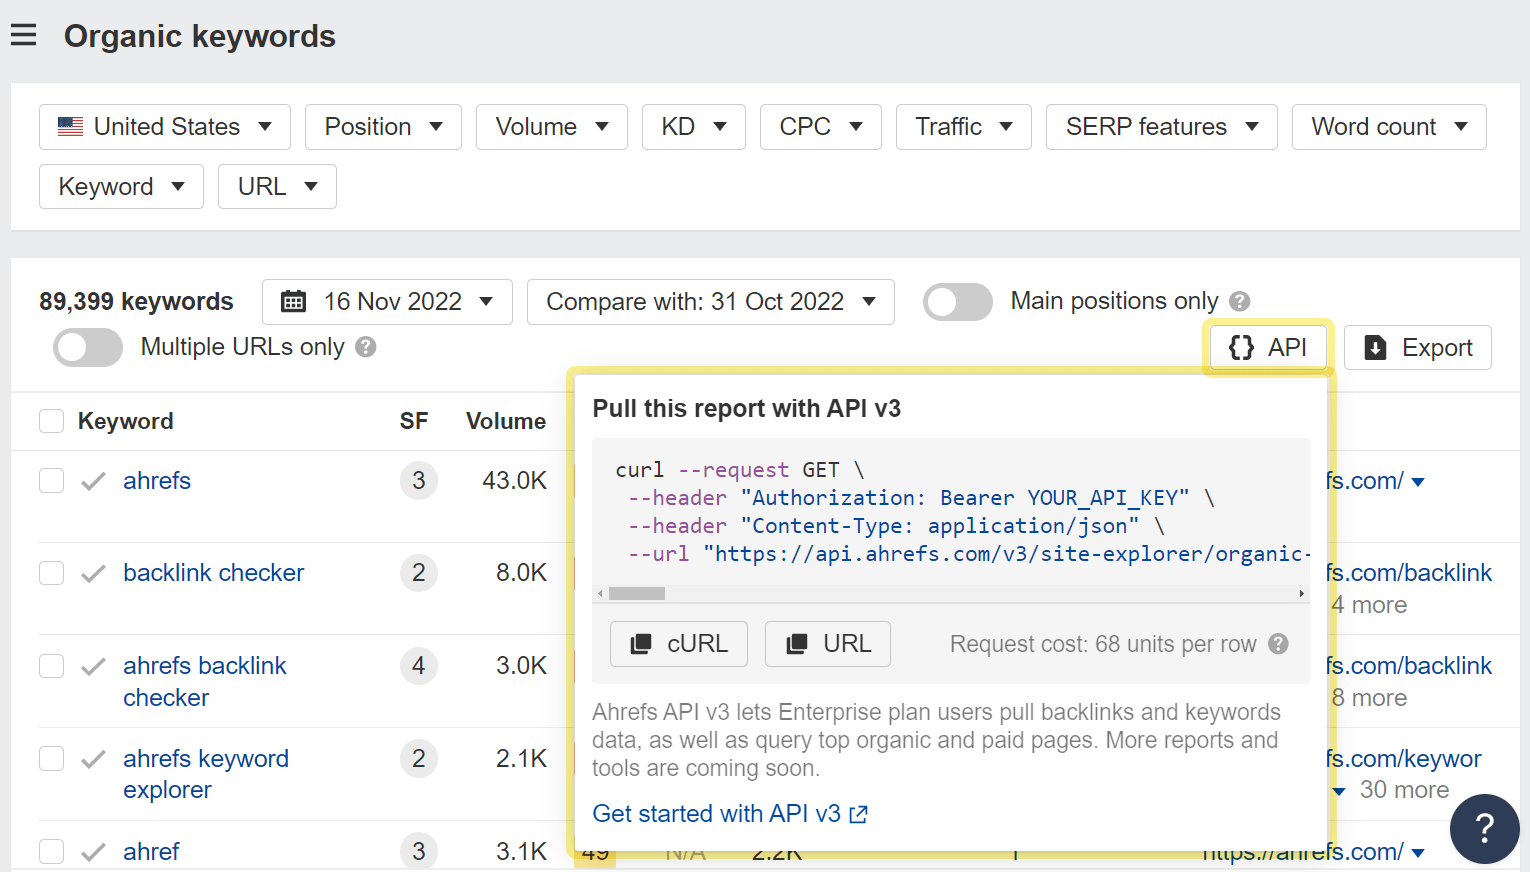Check the backlink checker row checkbox

coord(51,572)
